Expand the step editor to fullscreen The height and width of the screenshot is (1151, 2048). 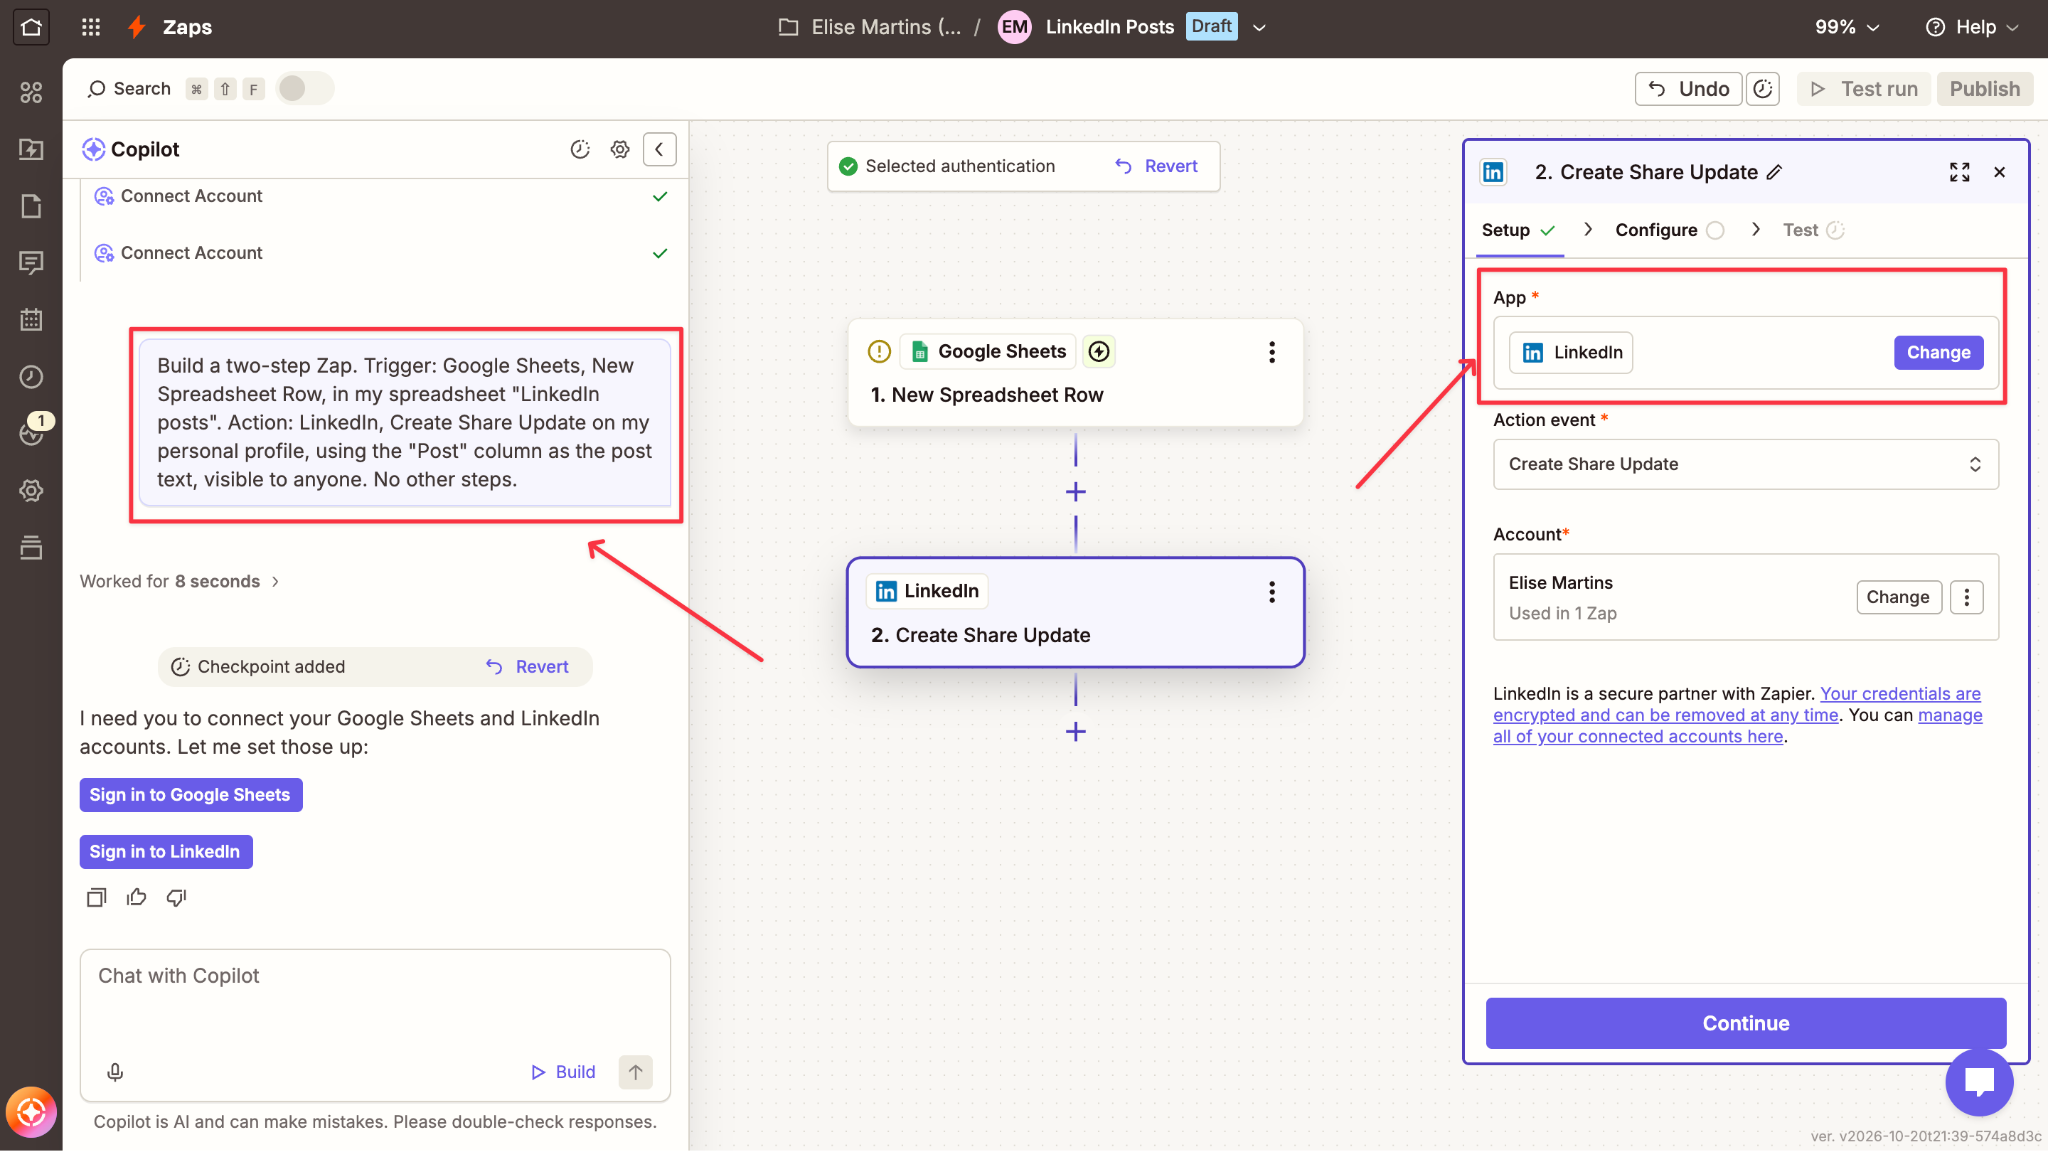click(1960, 172)
